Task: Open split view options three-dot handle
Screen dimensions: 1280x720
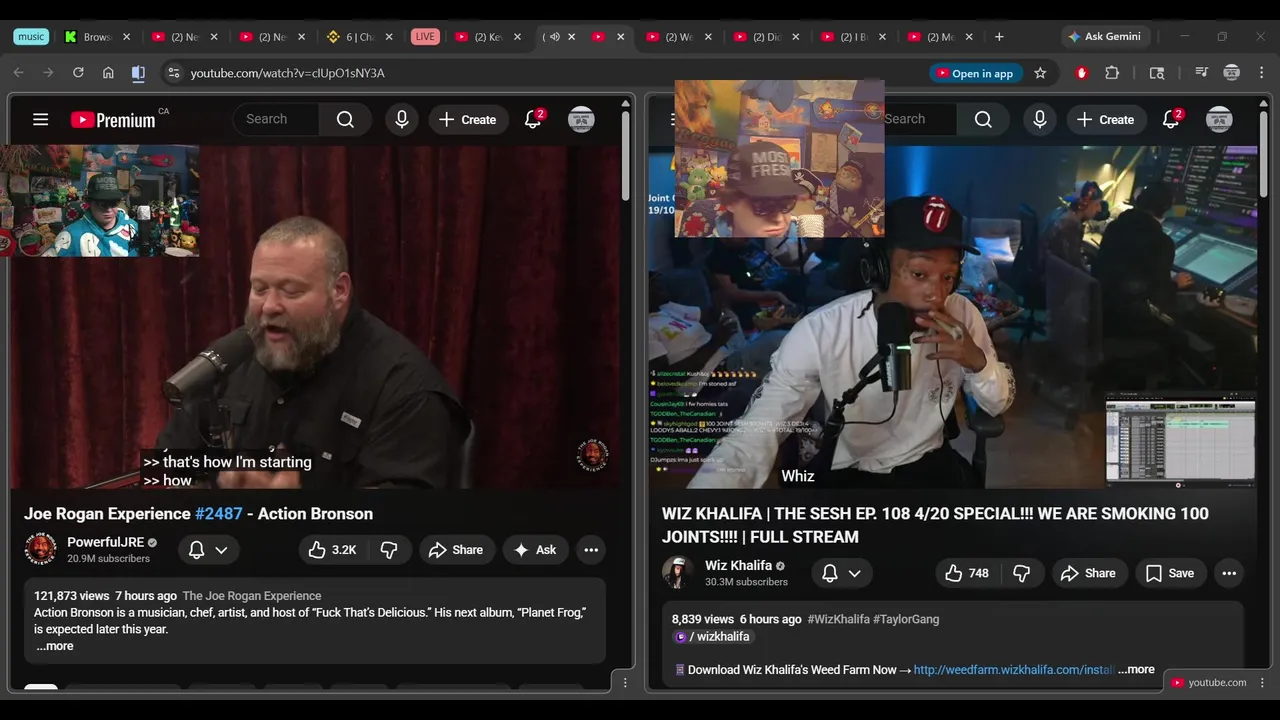Action: 625,683
